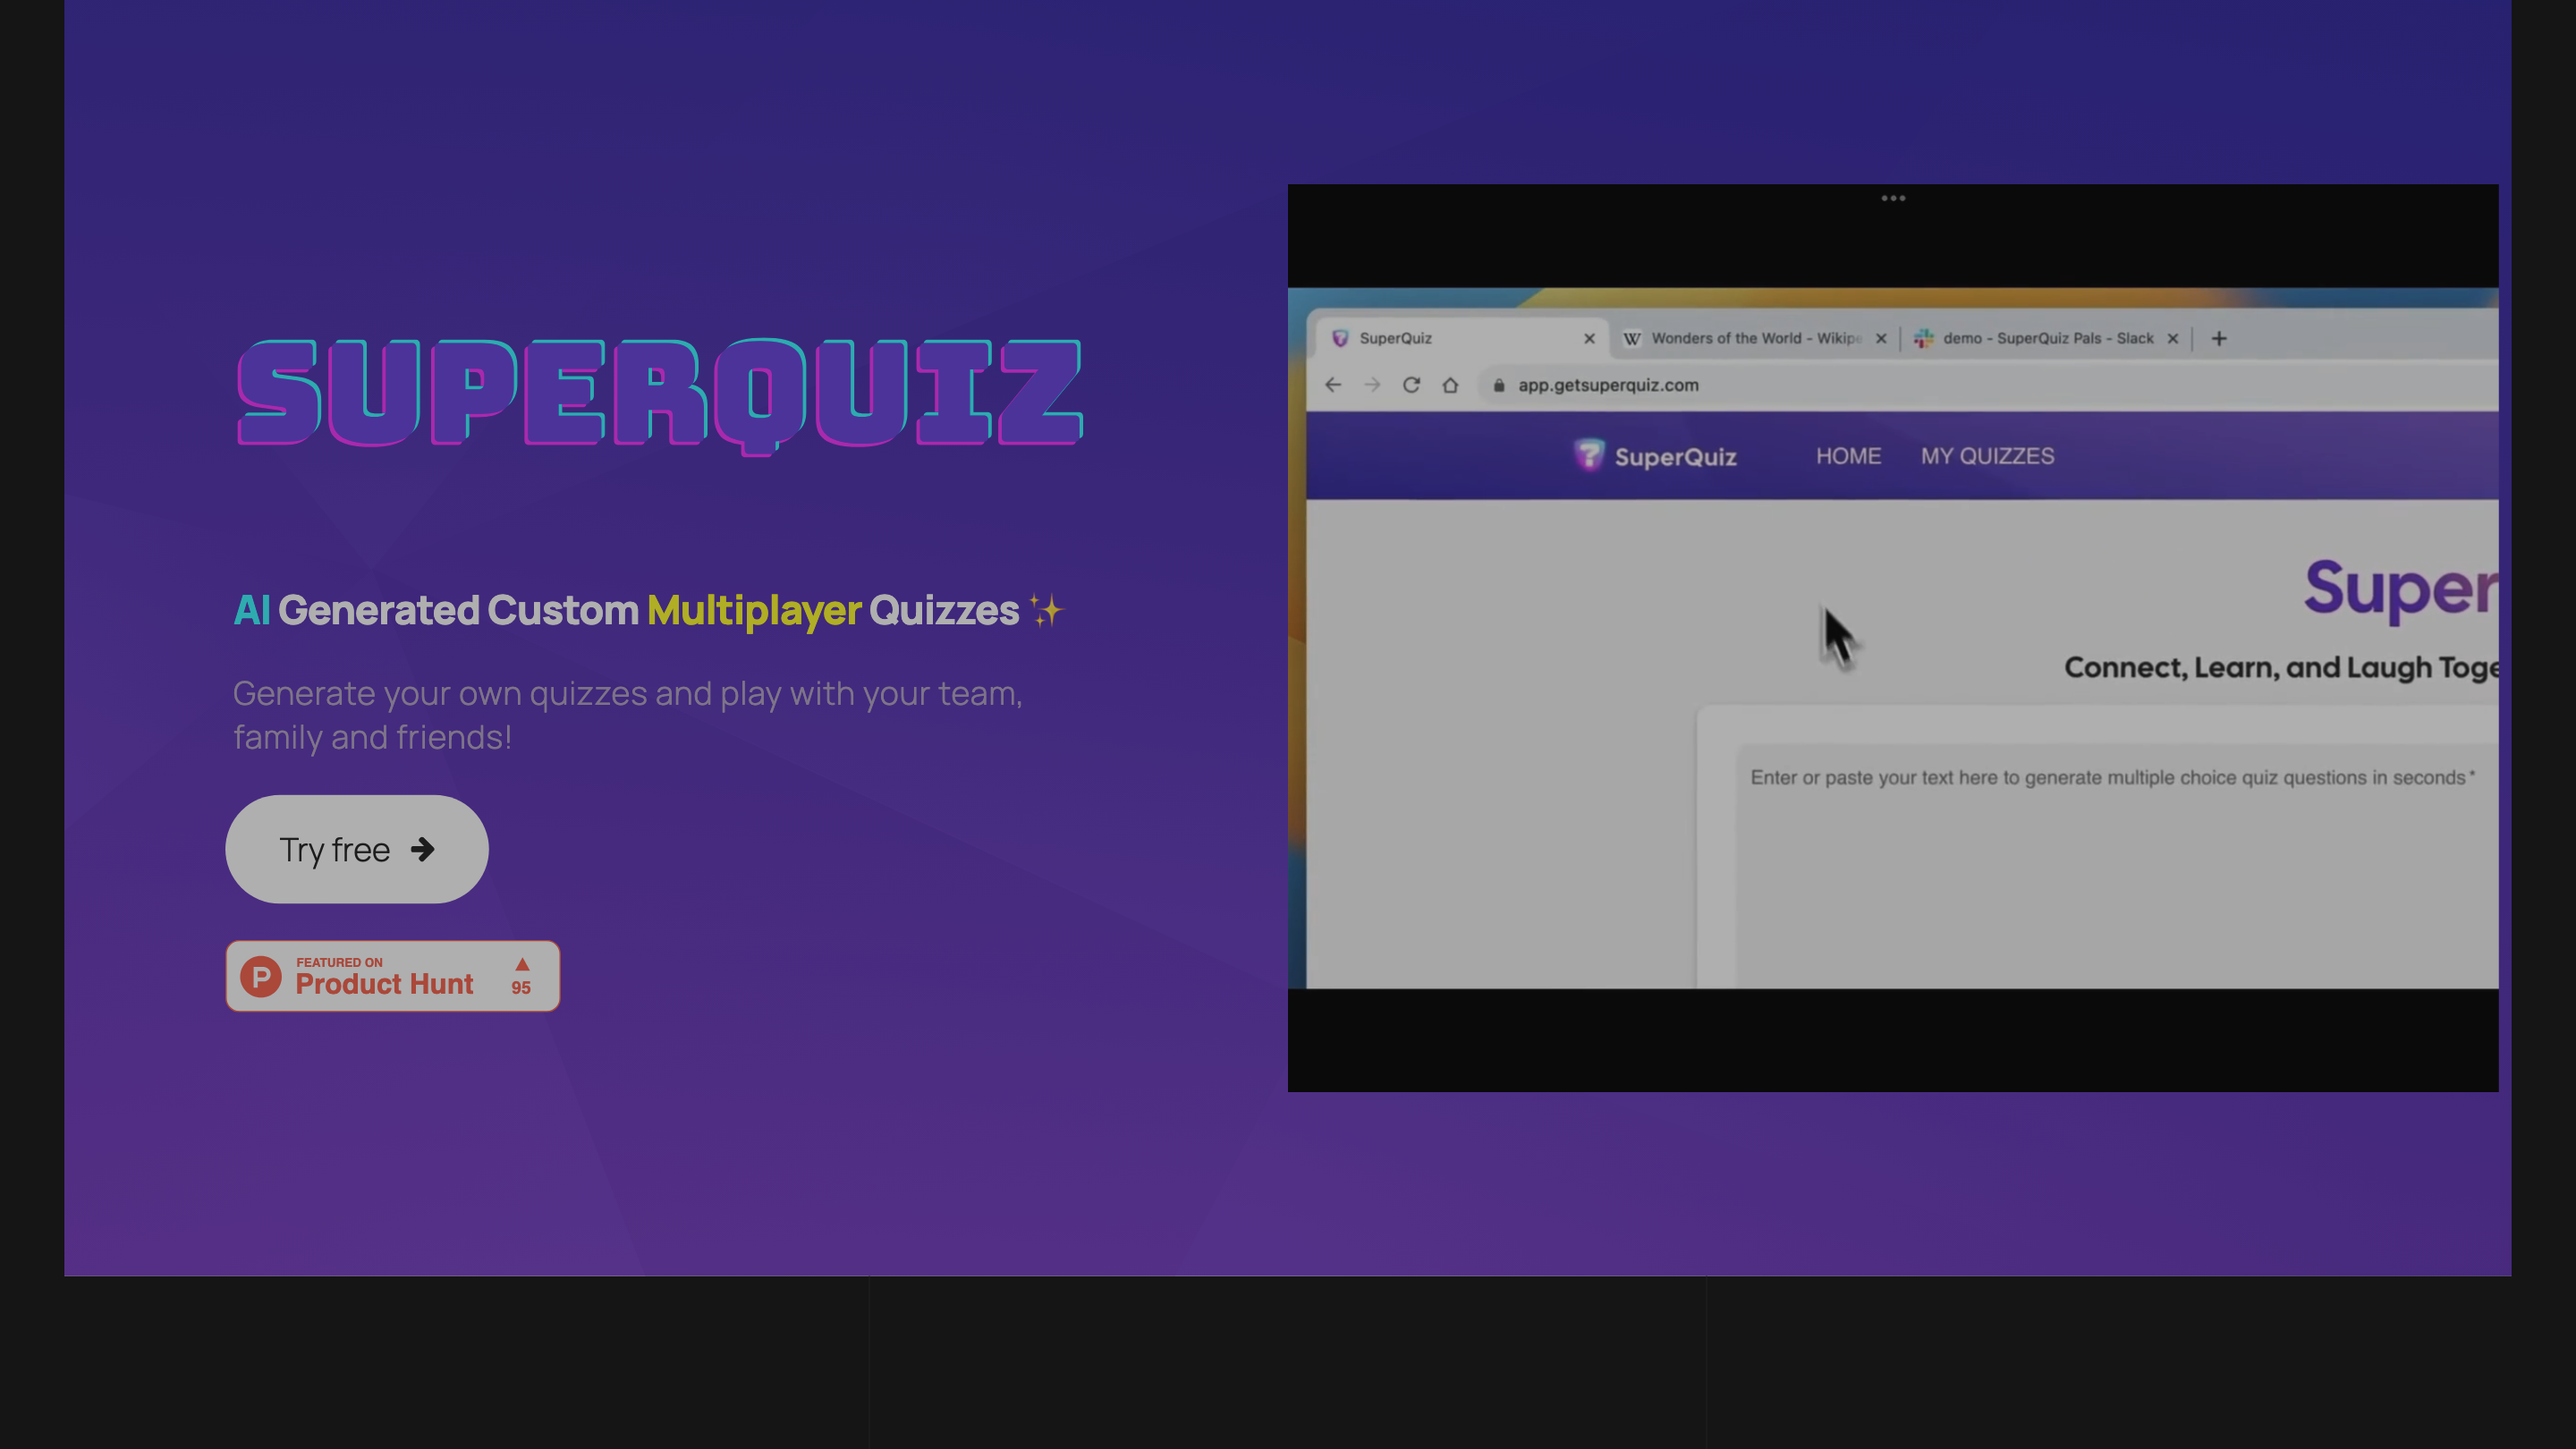Open a new browser tab with the plus
Screen dimensions: 2576x1449
[2218, 338]
